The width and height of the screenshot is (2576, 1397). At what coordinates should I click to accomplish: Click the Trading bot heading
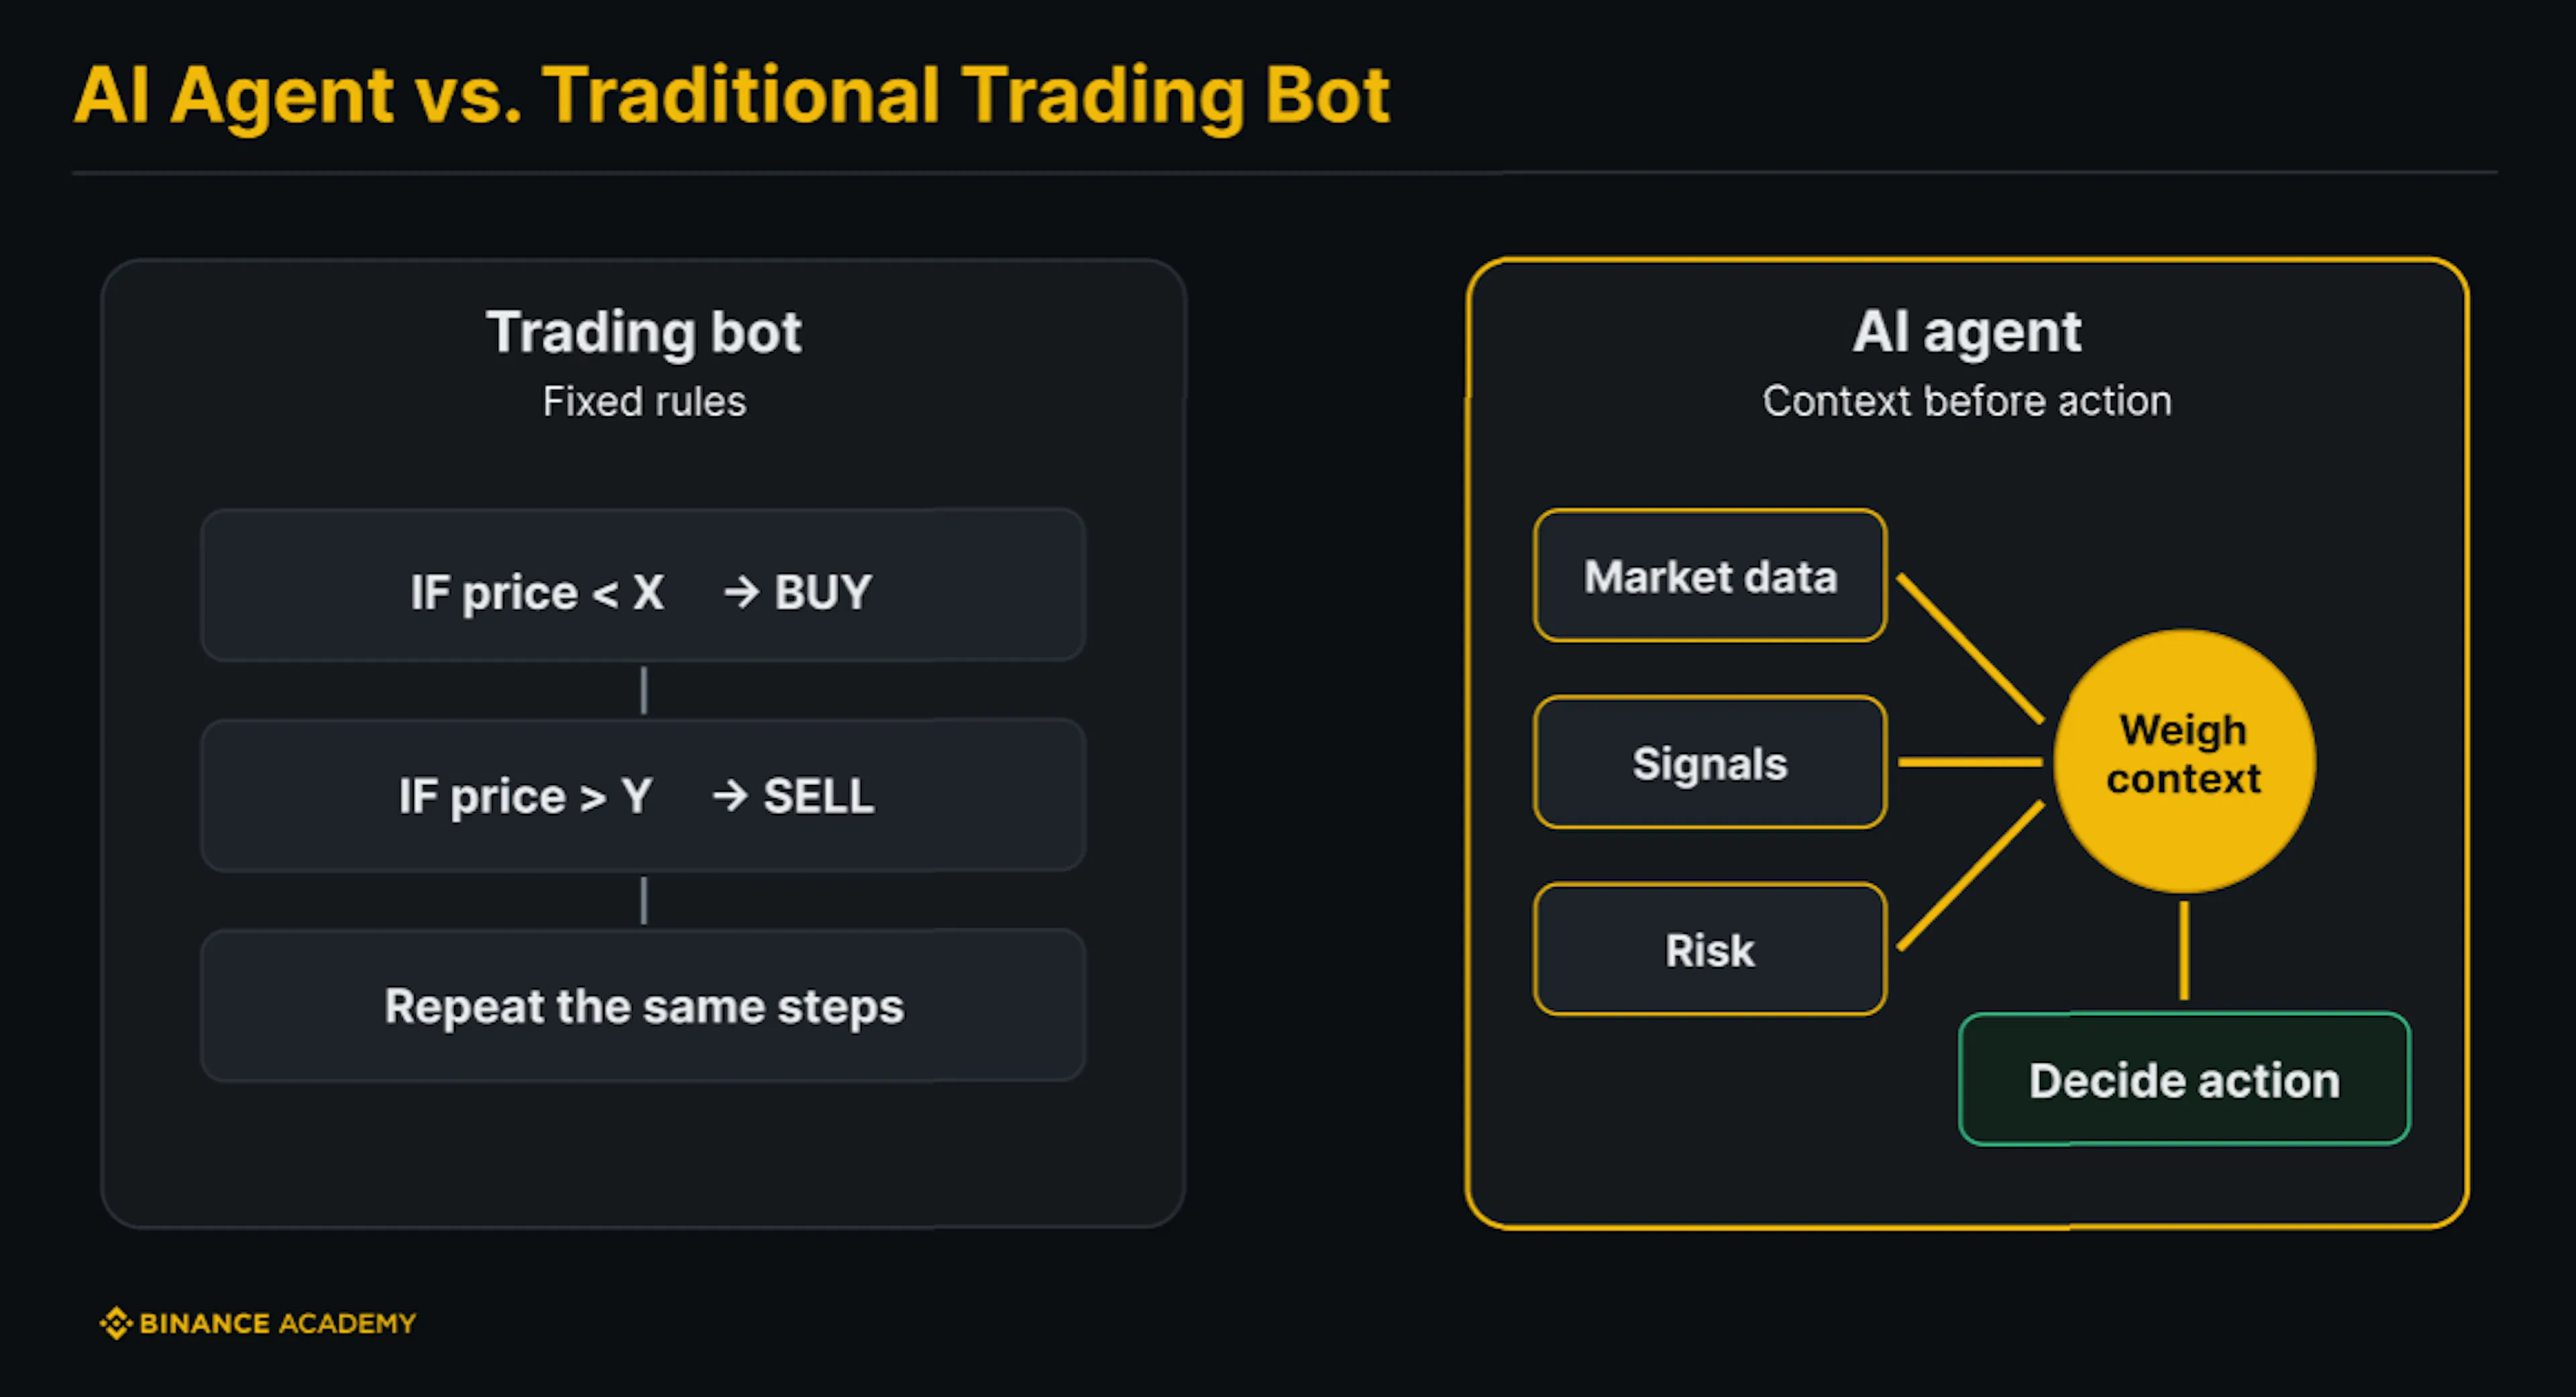coord(644,332)
